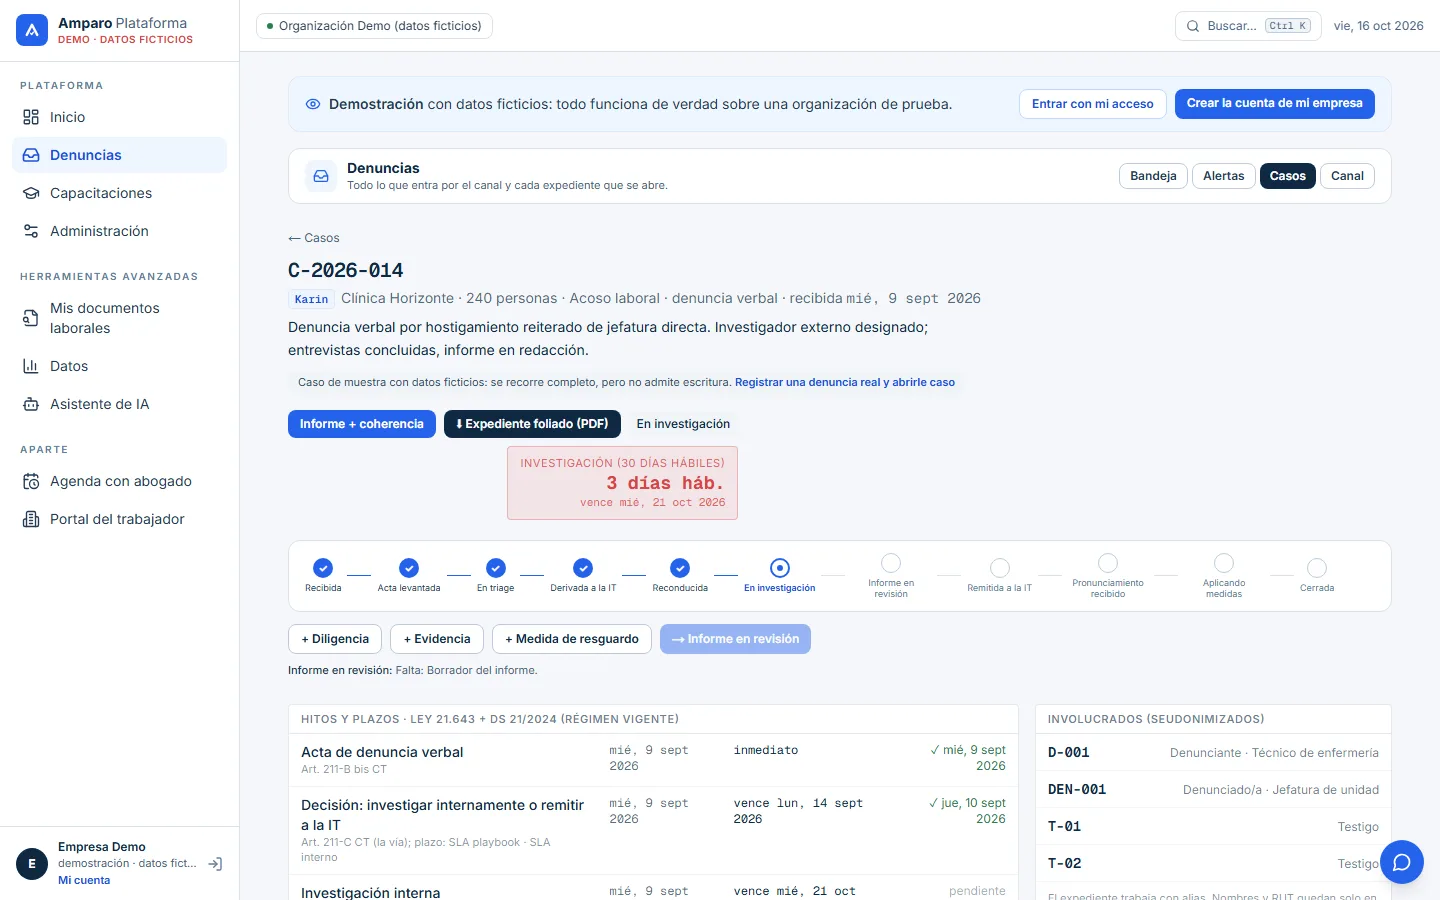
Task: Click Entrar con mi acceso
Action: pos(1093,104)
